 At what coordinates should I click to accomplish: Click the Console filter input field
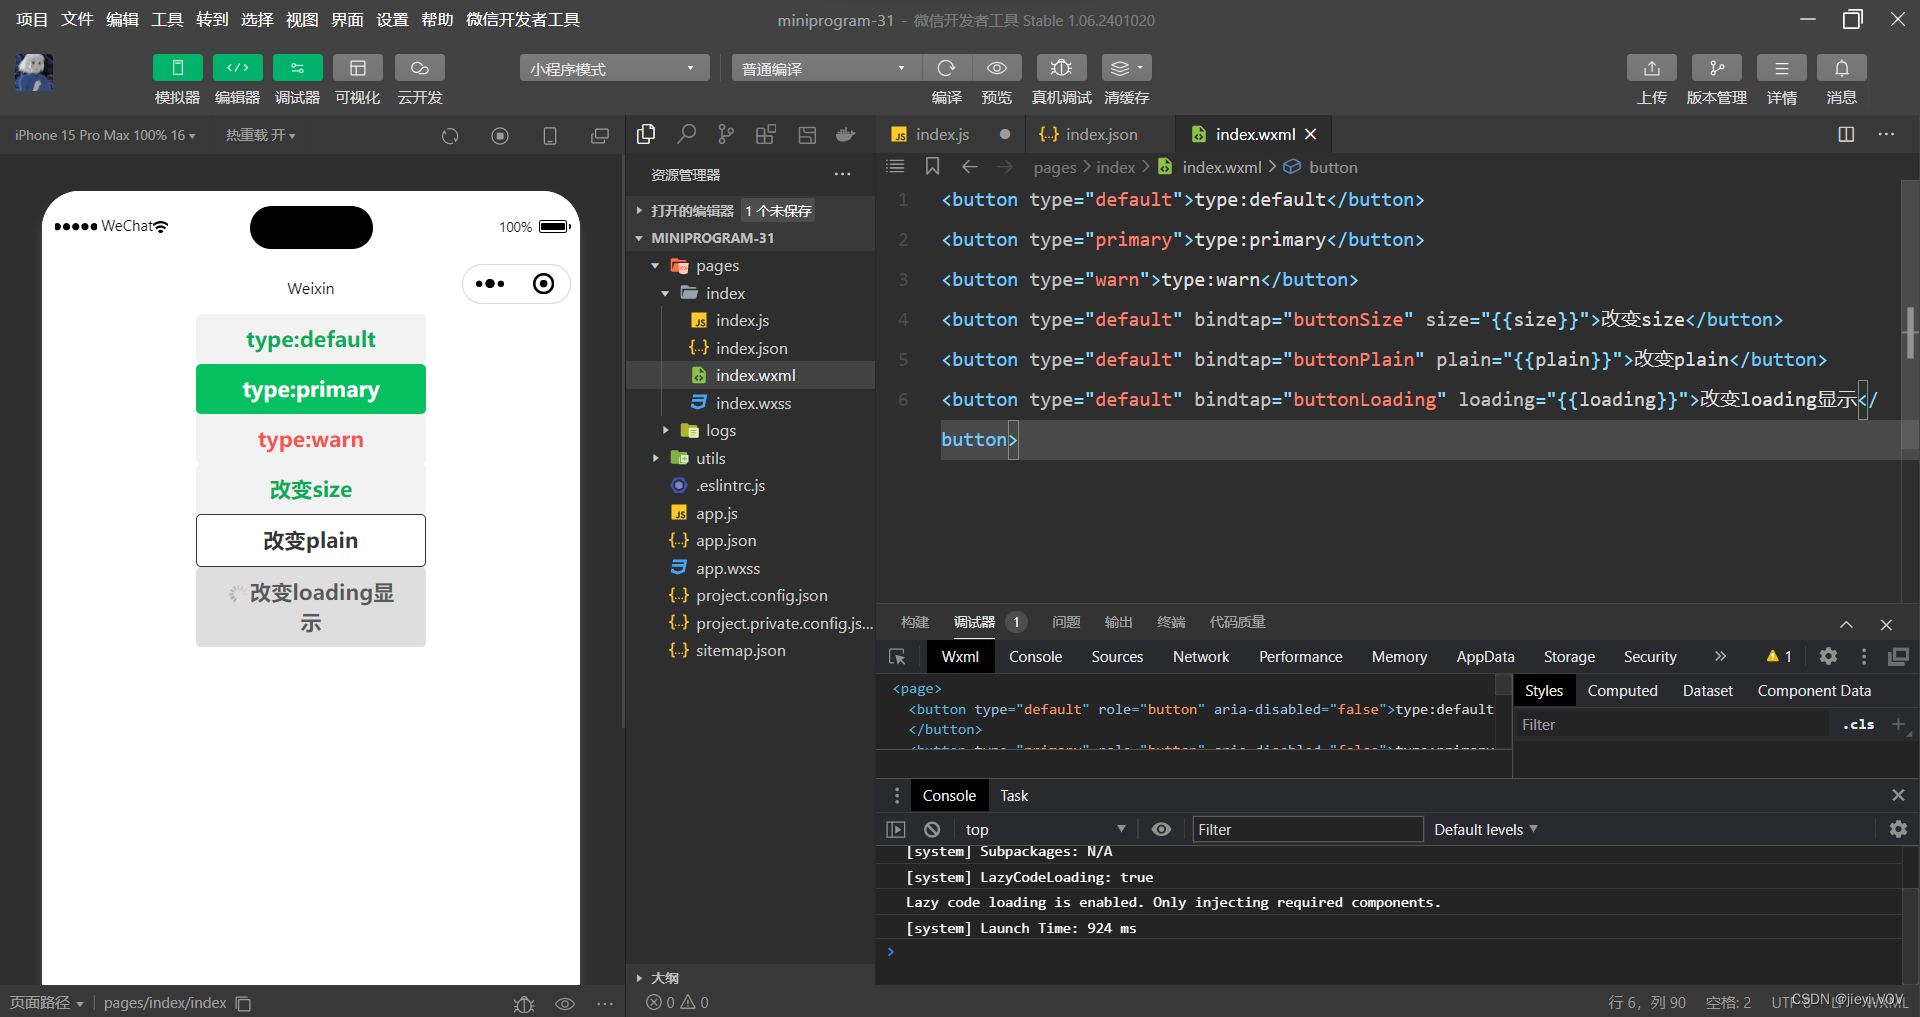click(x=1307, y=829)
